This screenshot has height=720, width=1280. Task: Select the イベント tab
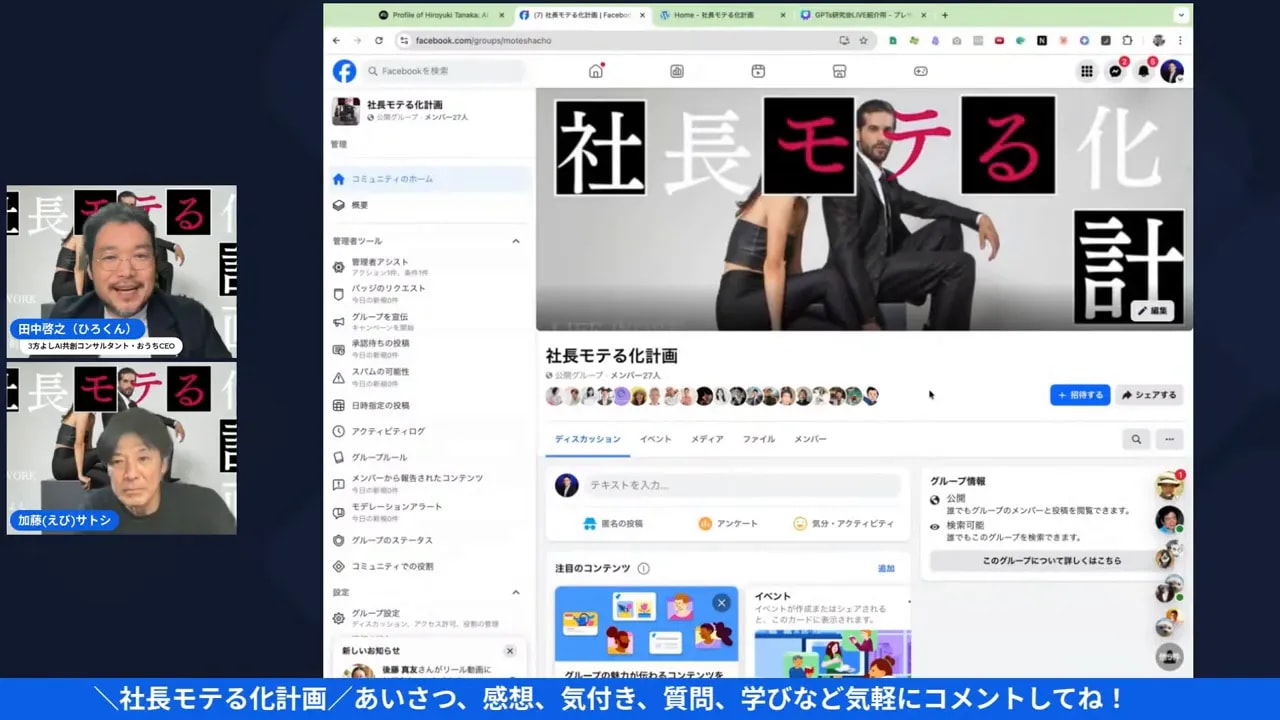tap(655, 439)
